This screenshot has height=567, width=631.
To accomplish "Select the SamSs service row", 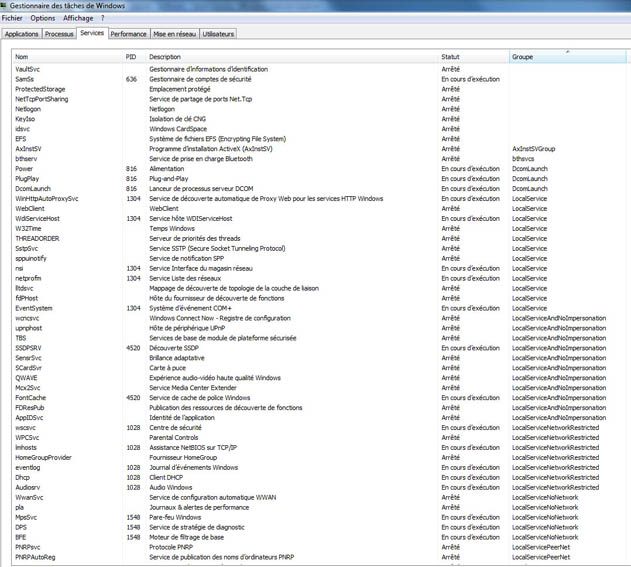I will (x=320, y=79).
